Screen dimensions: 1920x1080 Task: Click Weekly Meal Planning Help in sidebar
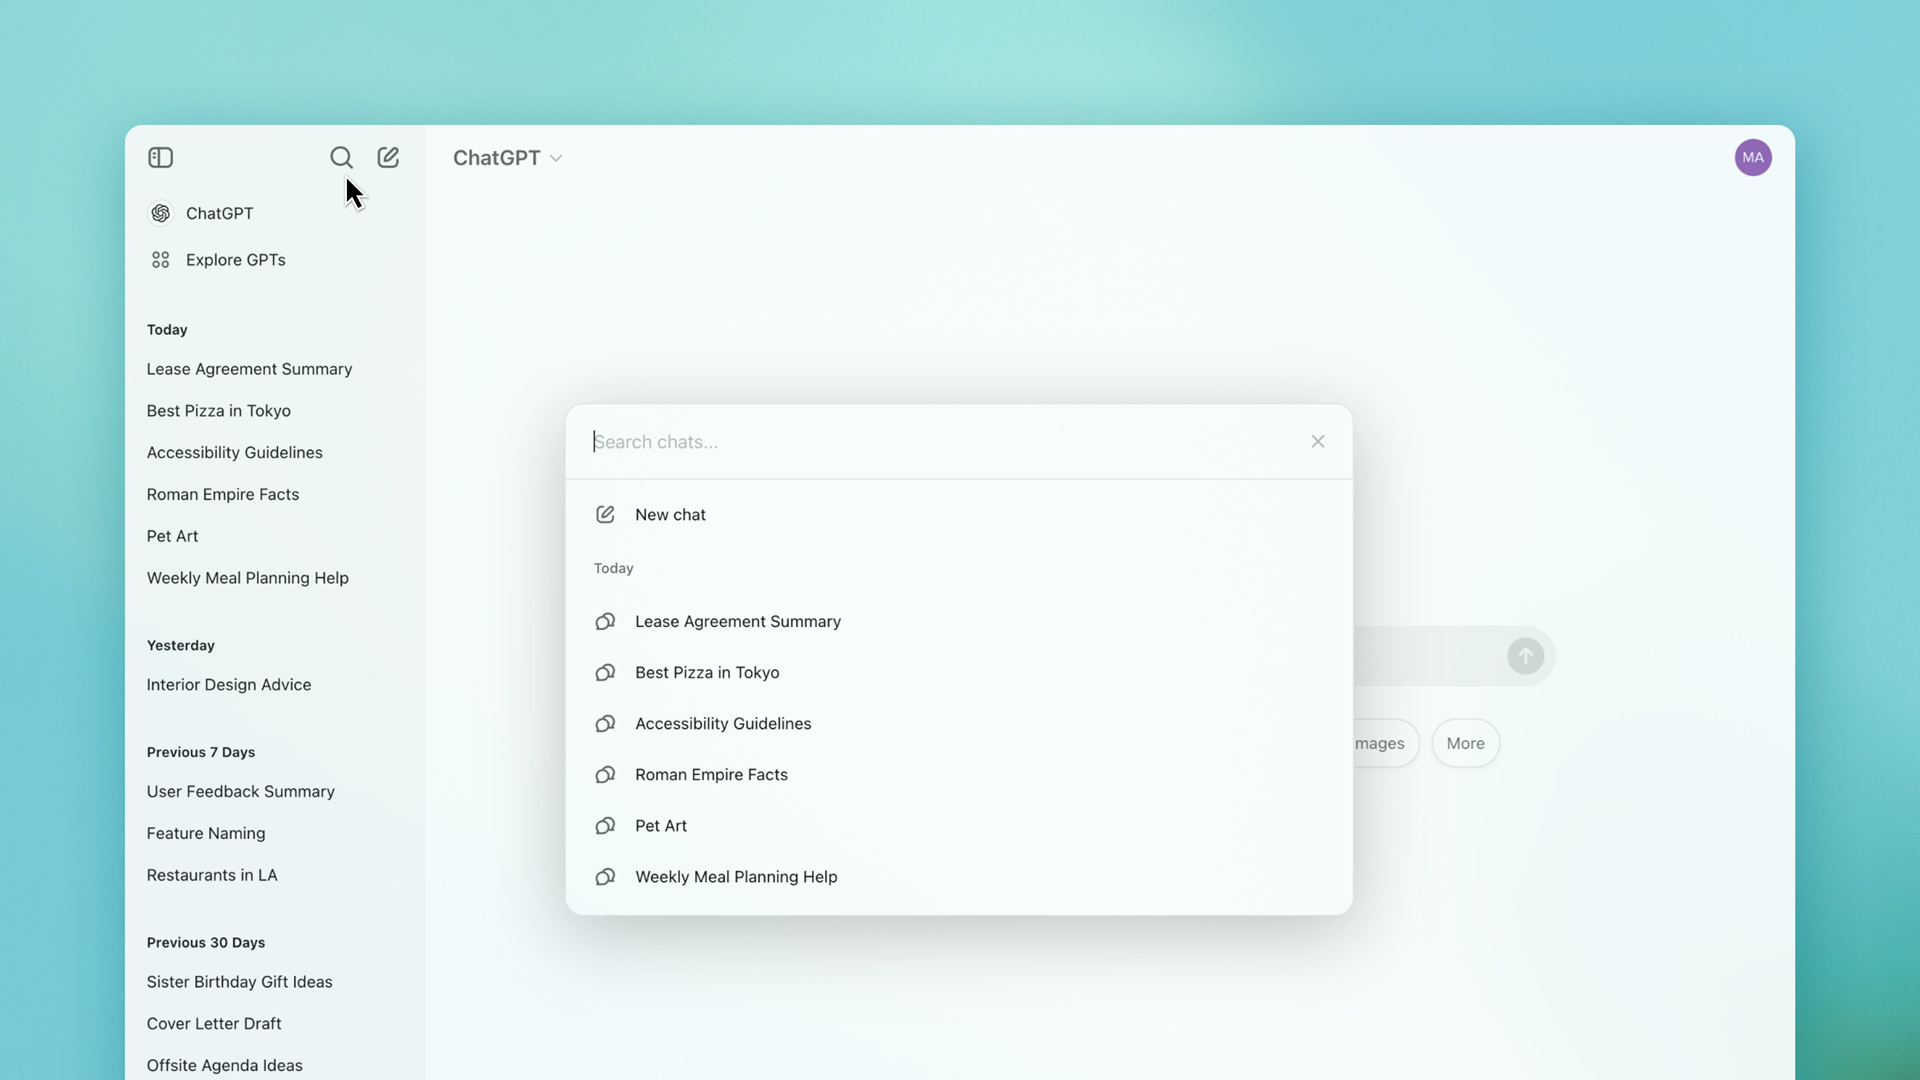(x=247, y=576)
